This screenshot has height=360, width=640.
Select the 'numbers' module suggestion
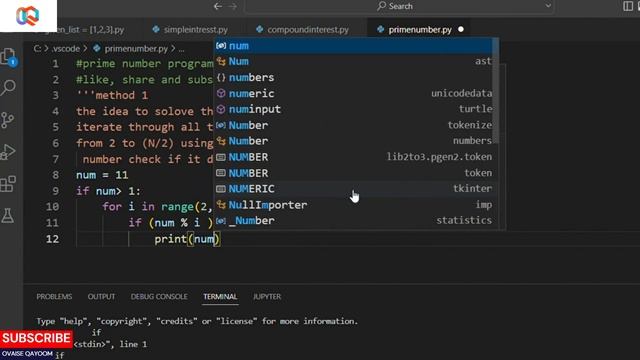(353, 77)
